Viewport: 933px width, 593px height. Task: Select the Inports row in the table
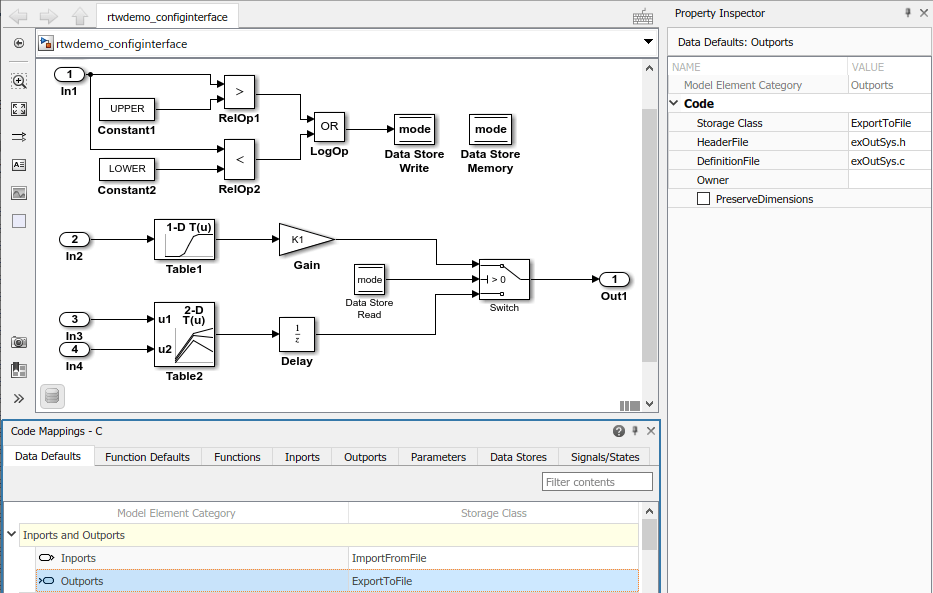337,558
